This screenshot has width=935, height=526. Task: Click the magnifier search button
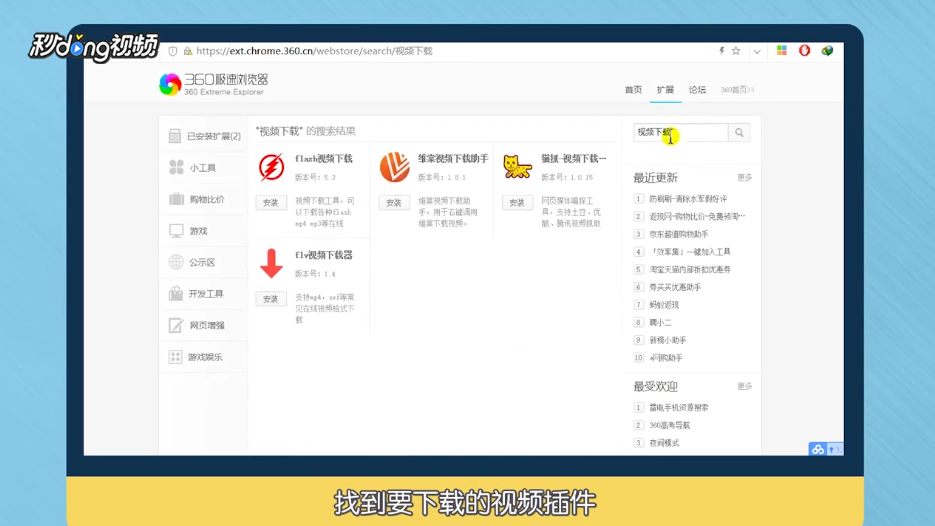(739, 132)
